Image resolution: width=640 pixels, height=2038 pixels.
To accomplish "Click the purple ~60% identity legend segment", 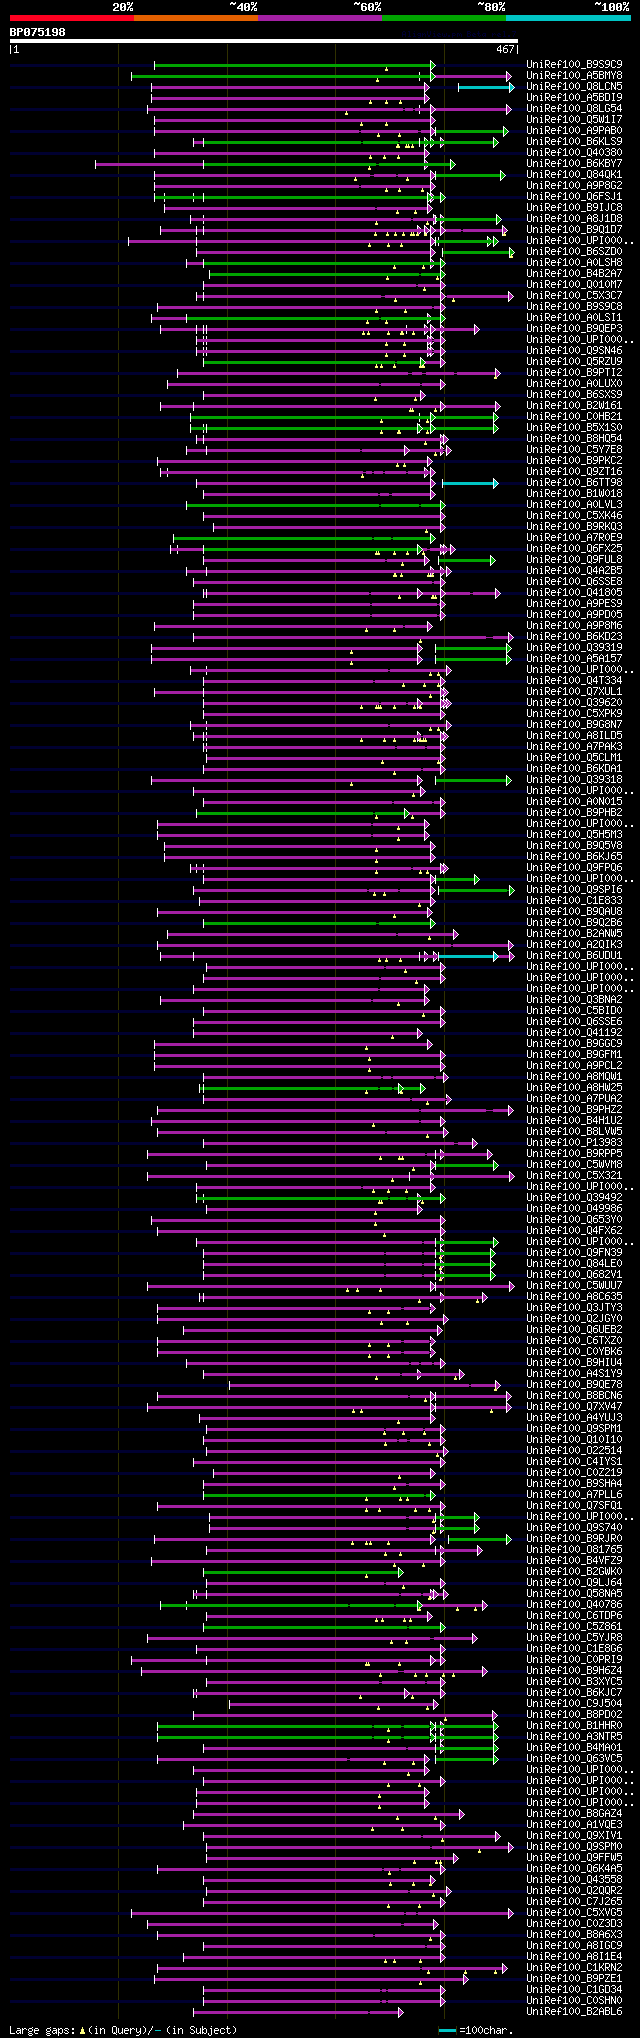I will pos(320,18).
